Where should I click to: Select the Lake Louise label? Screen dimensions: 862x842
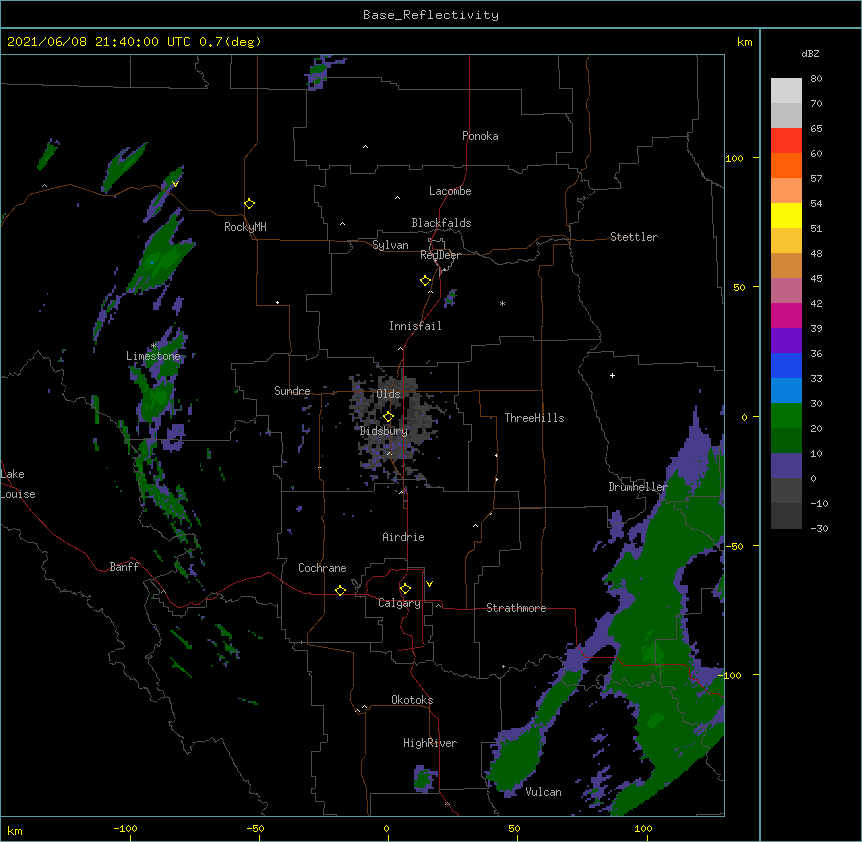[18, 484]
